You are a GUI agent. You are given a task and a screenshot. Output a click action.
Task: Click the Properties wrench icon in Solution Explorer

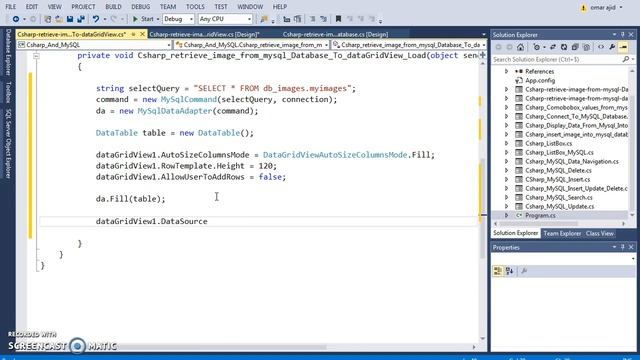[x=612, y=47]
